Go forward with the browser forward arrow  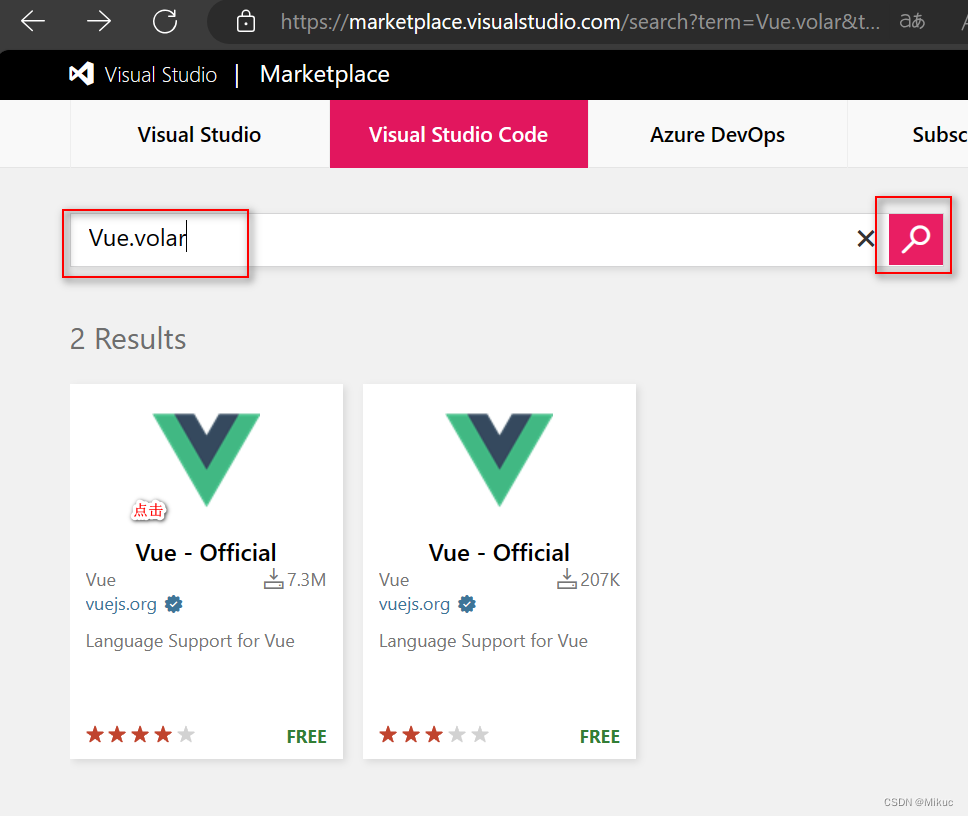[x=99, y=22]
